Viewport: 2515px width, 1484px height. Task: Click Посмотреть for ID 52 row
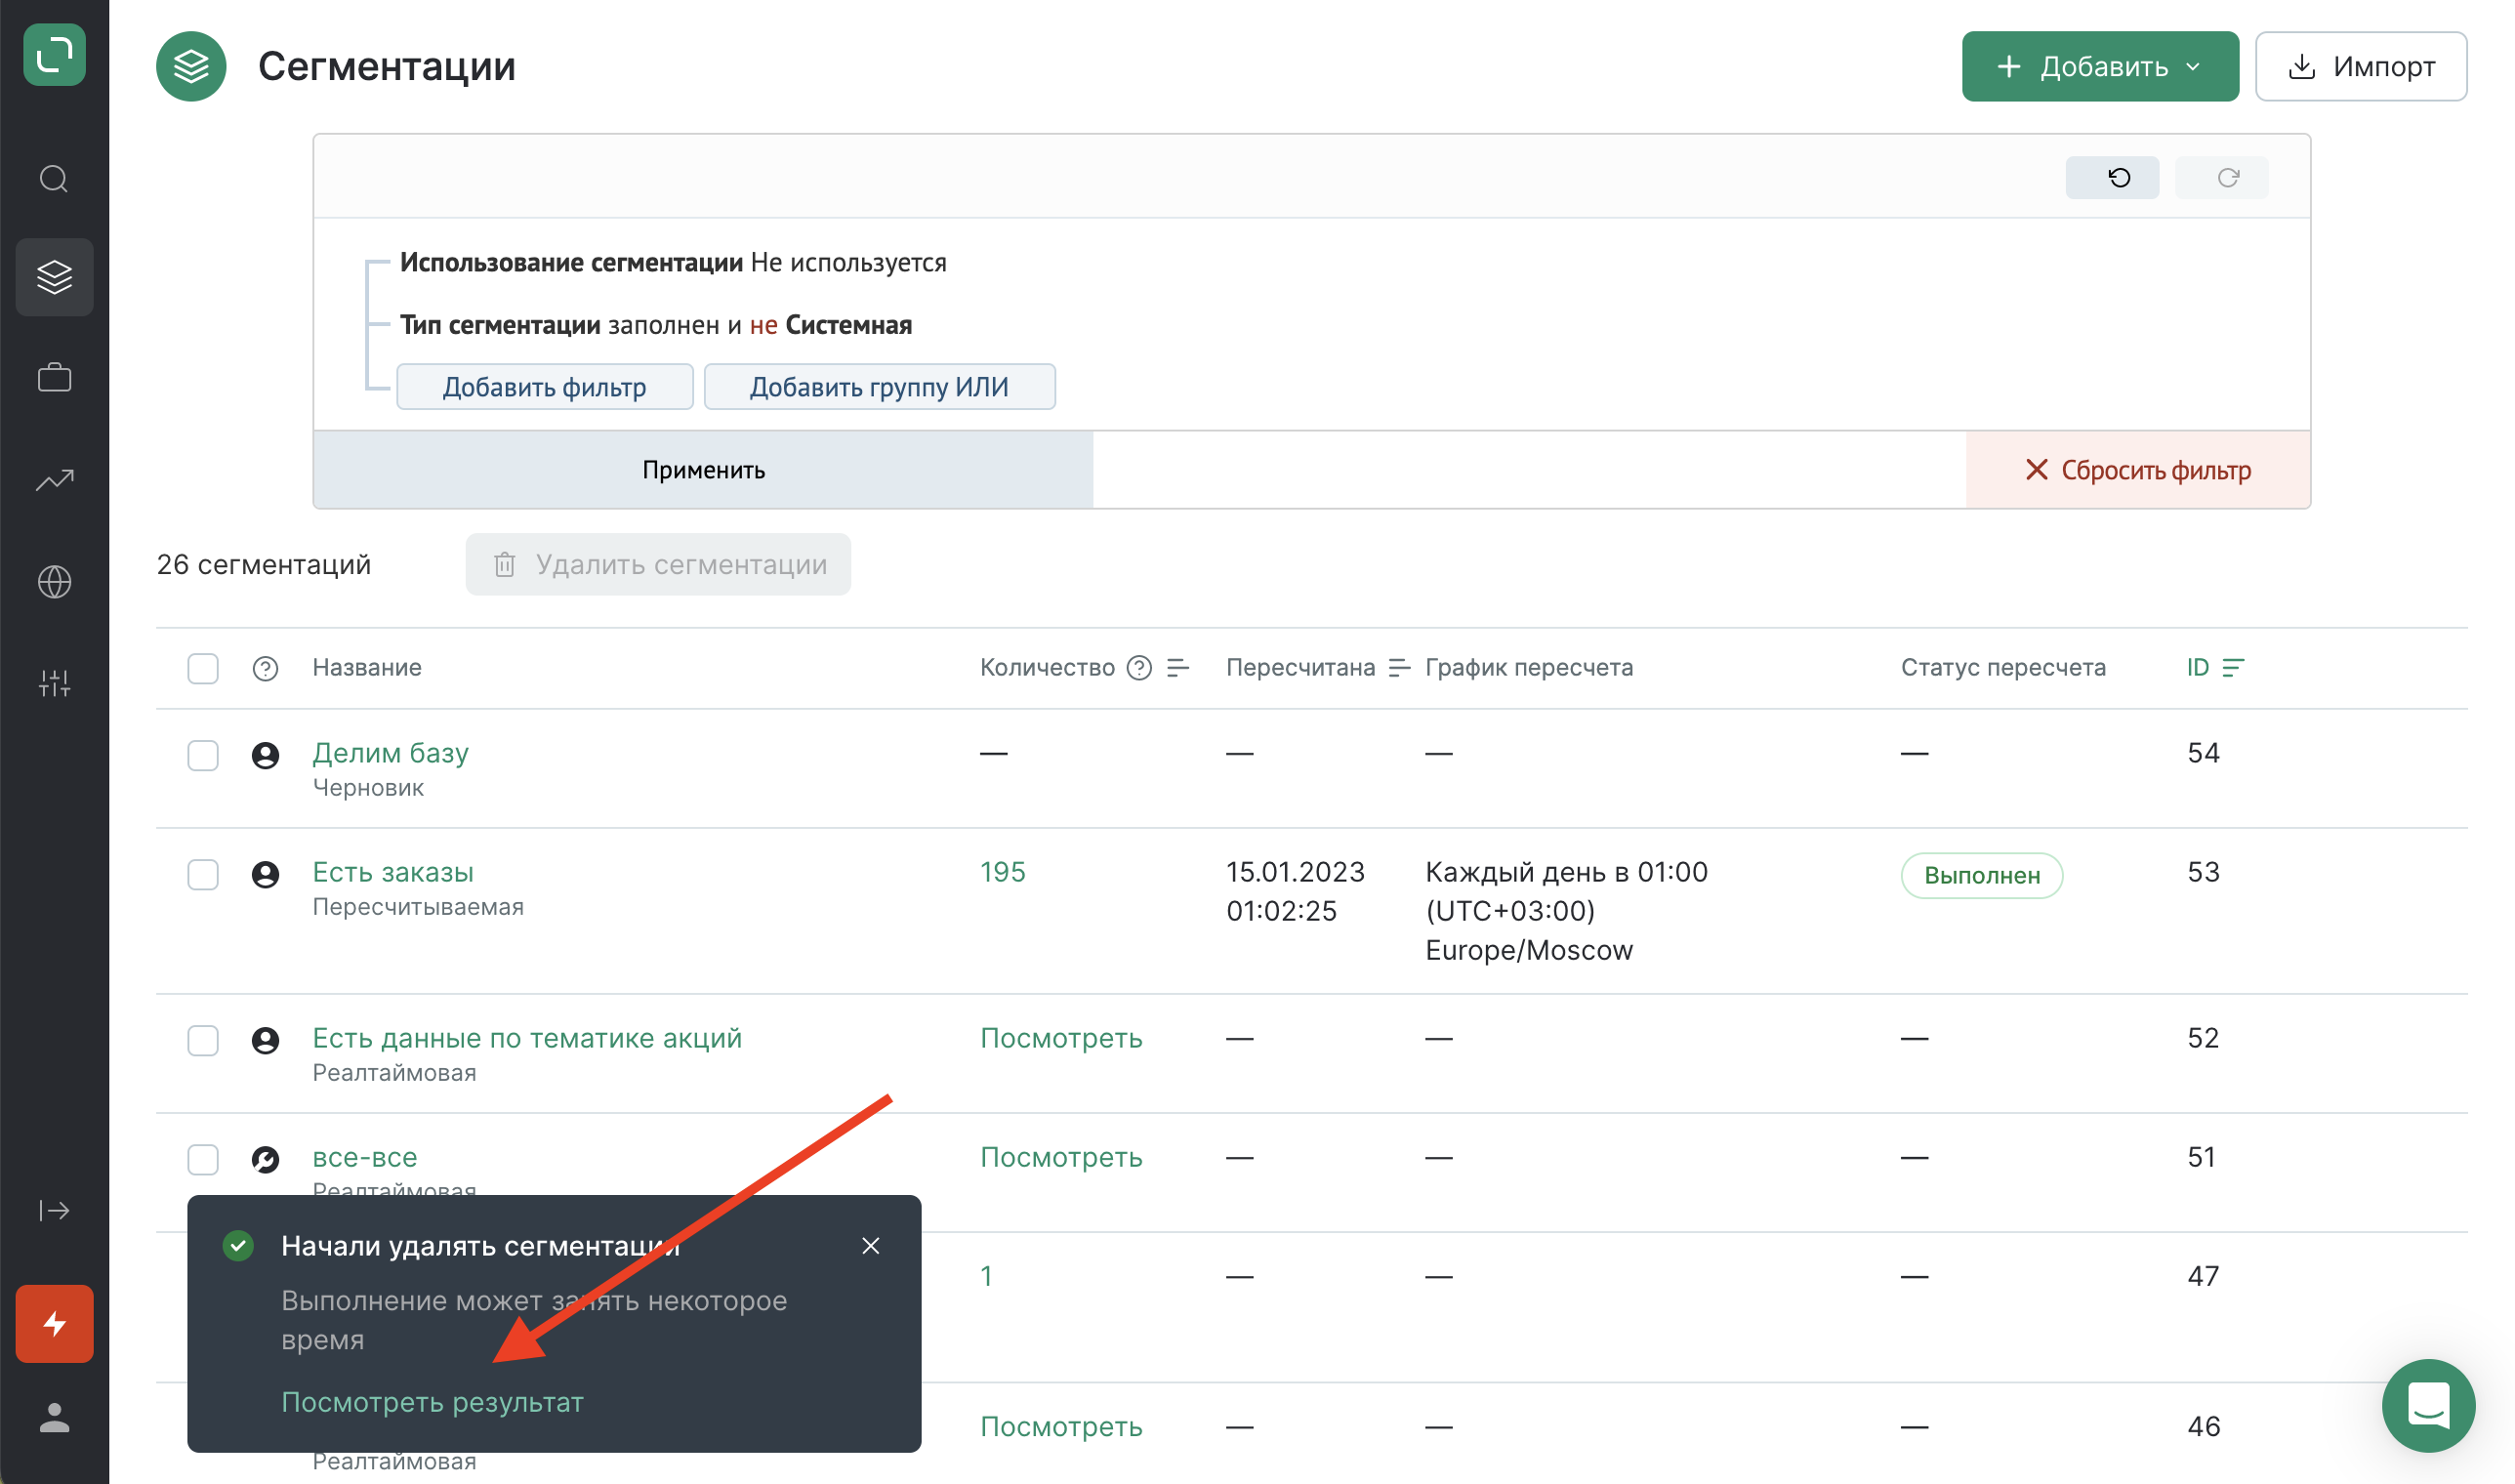tap(1061, 1038)
